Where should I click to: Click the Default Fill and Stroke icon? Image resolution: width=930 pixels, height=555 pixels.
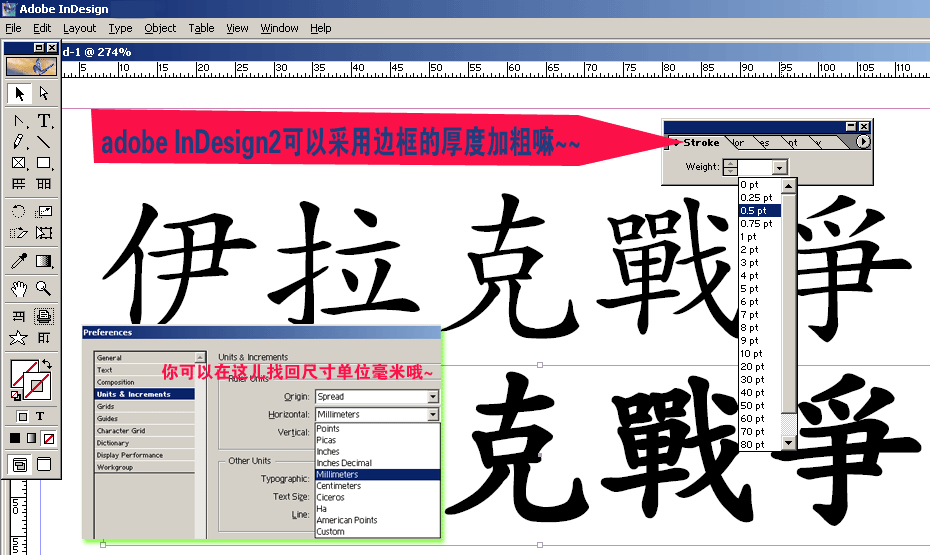(16, 395)
